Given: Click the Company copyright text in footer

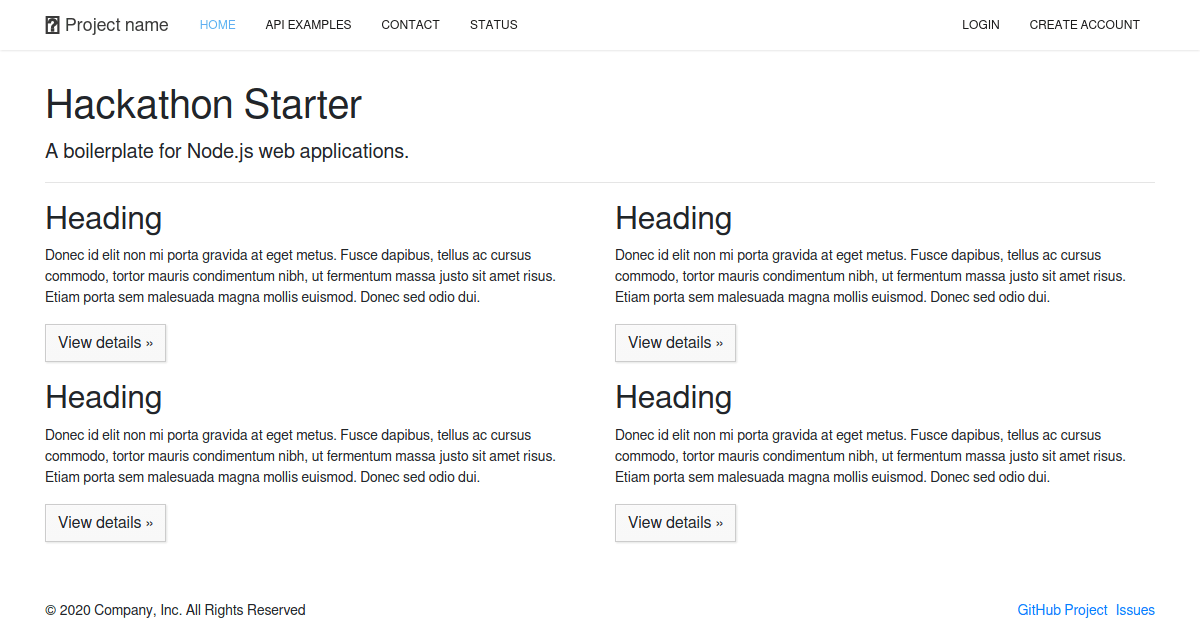Looking at the screenshot, I should [x=175, y=610].
